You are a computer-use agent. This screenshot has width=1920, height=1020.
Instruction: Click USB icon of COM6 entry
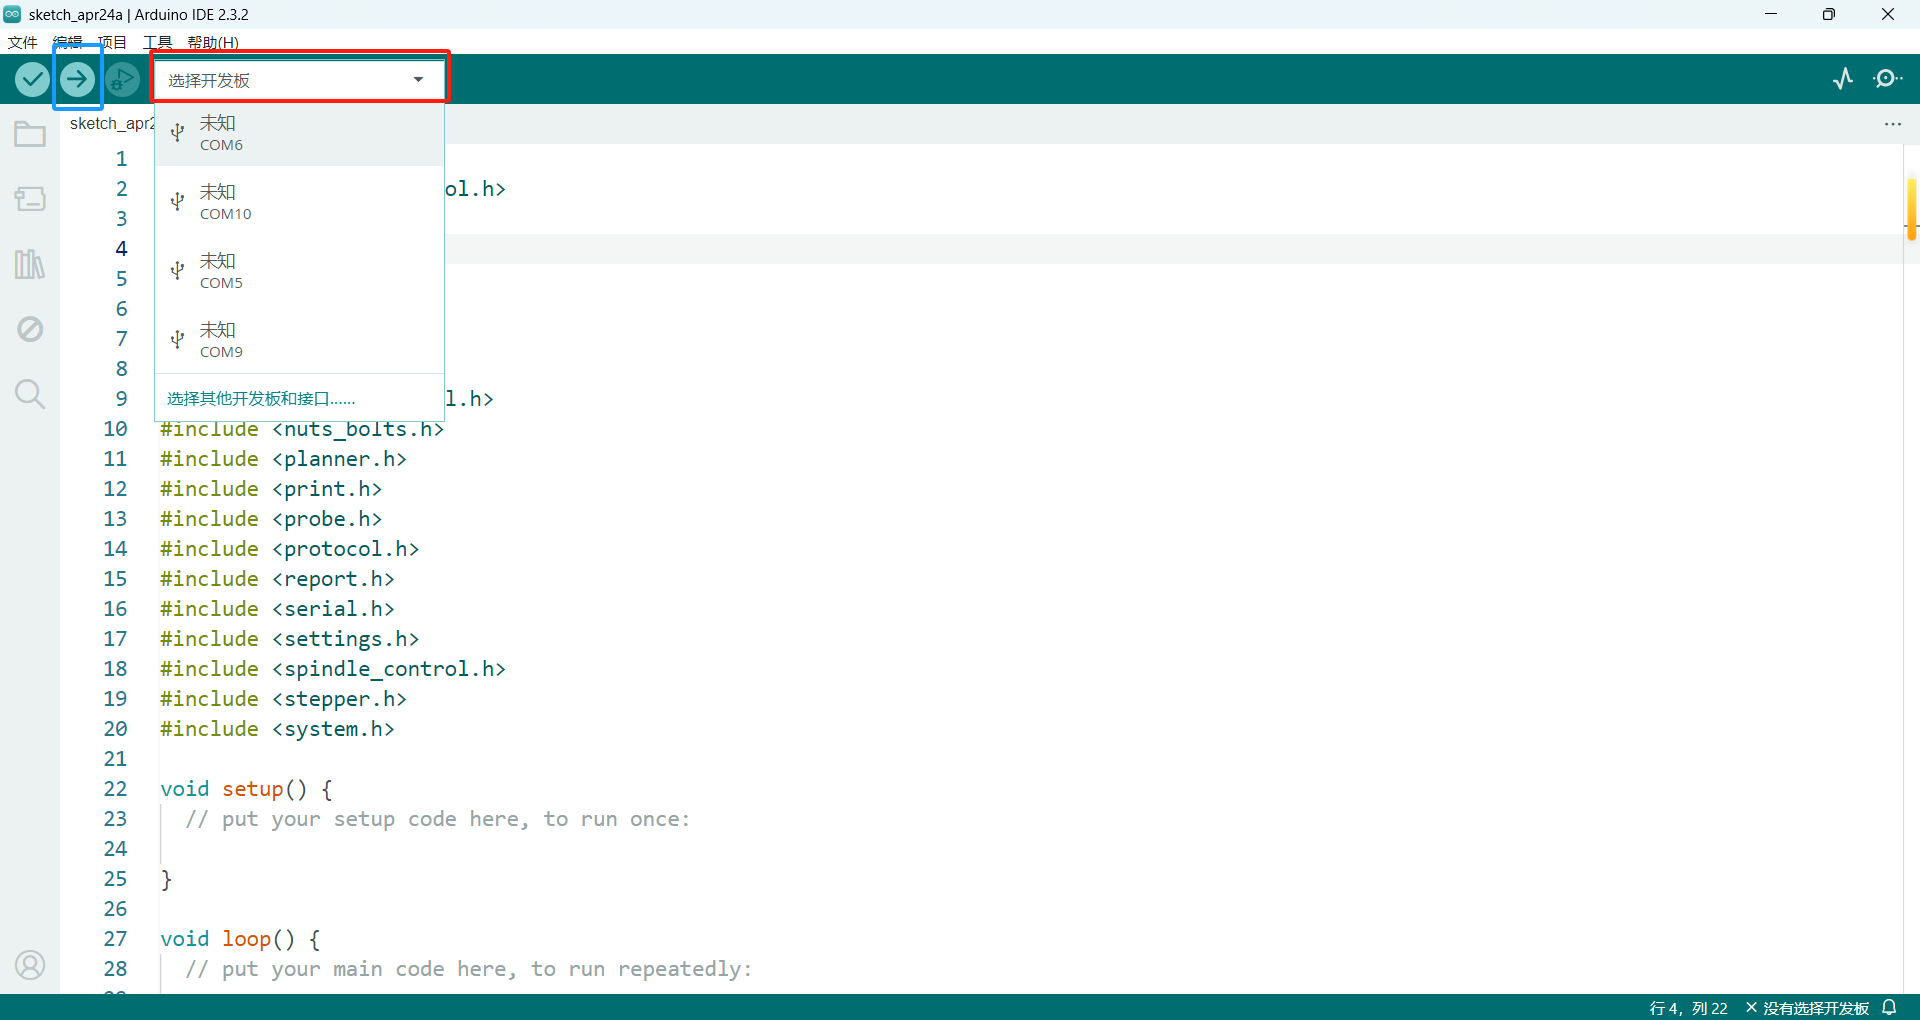coord(177,133)
